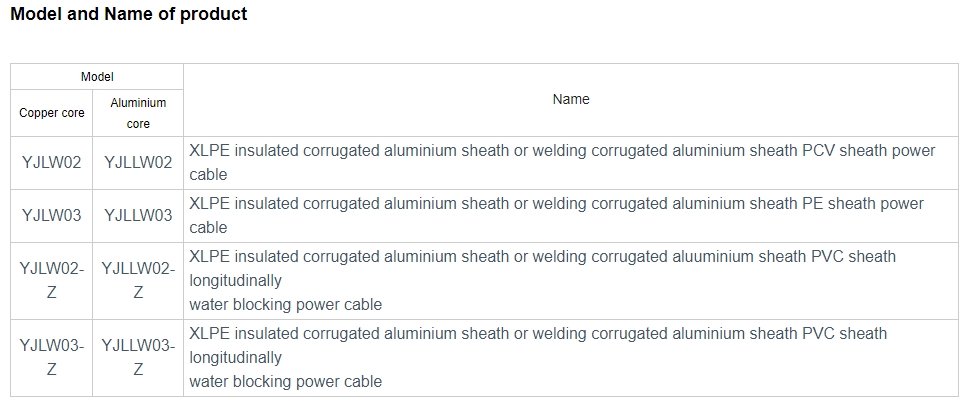Screen dimensions: 967x403
Task: Click word 'XLPE' in the YJLW03 row
Action: [x=209, y=204]
